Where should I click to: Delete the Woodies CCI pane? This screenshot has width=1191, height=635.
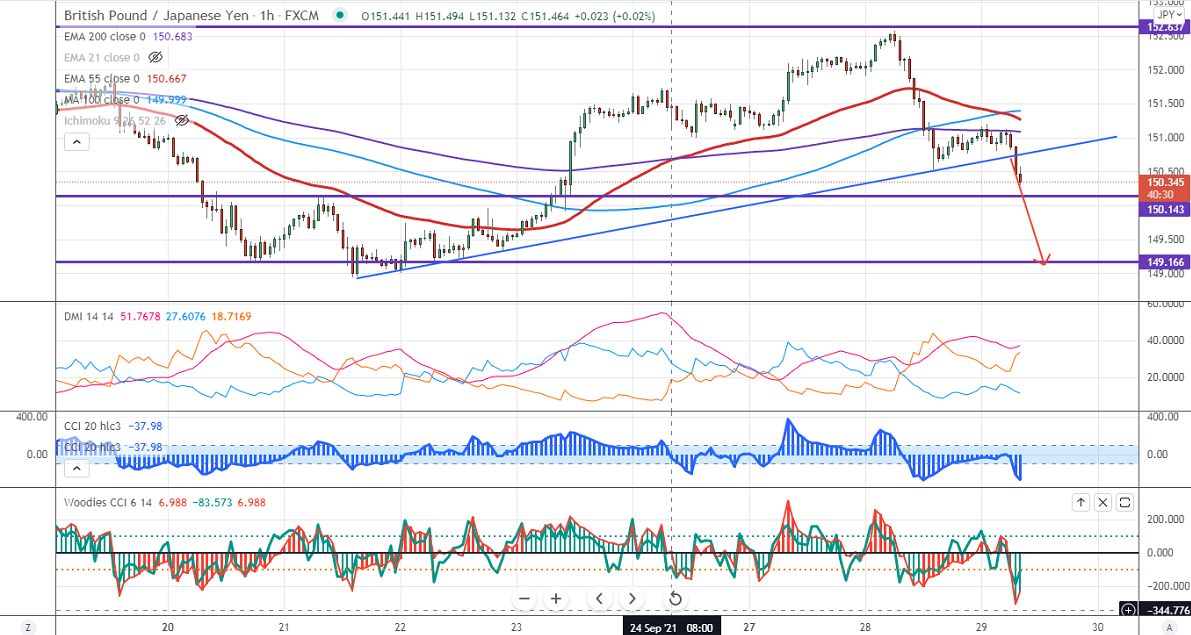point(1103,502)
